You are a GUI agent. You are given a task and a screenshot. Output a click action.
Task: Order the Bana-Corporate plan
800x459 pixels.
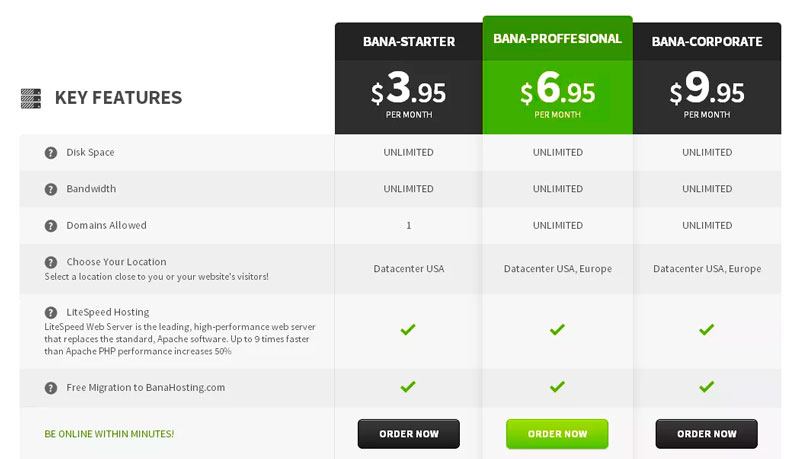(x=707, y=434)
